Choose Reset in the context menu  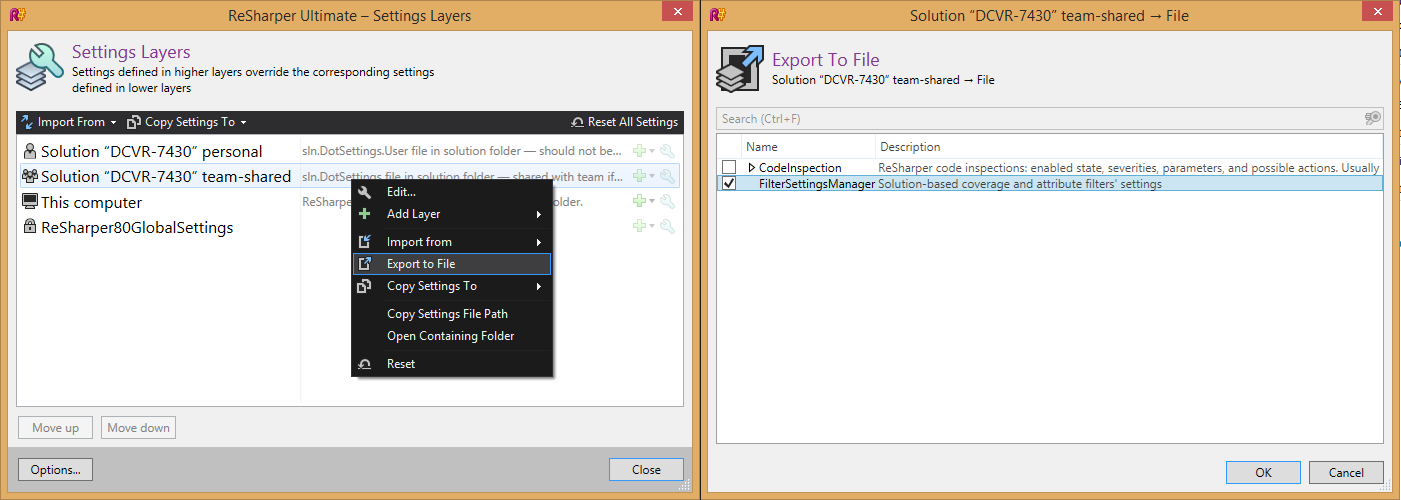pos(452,364)
